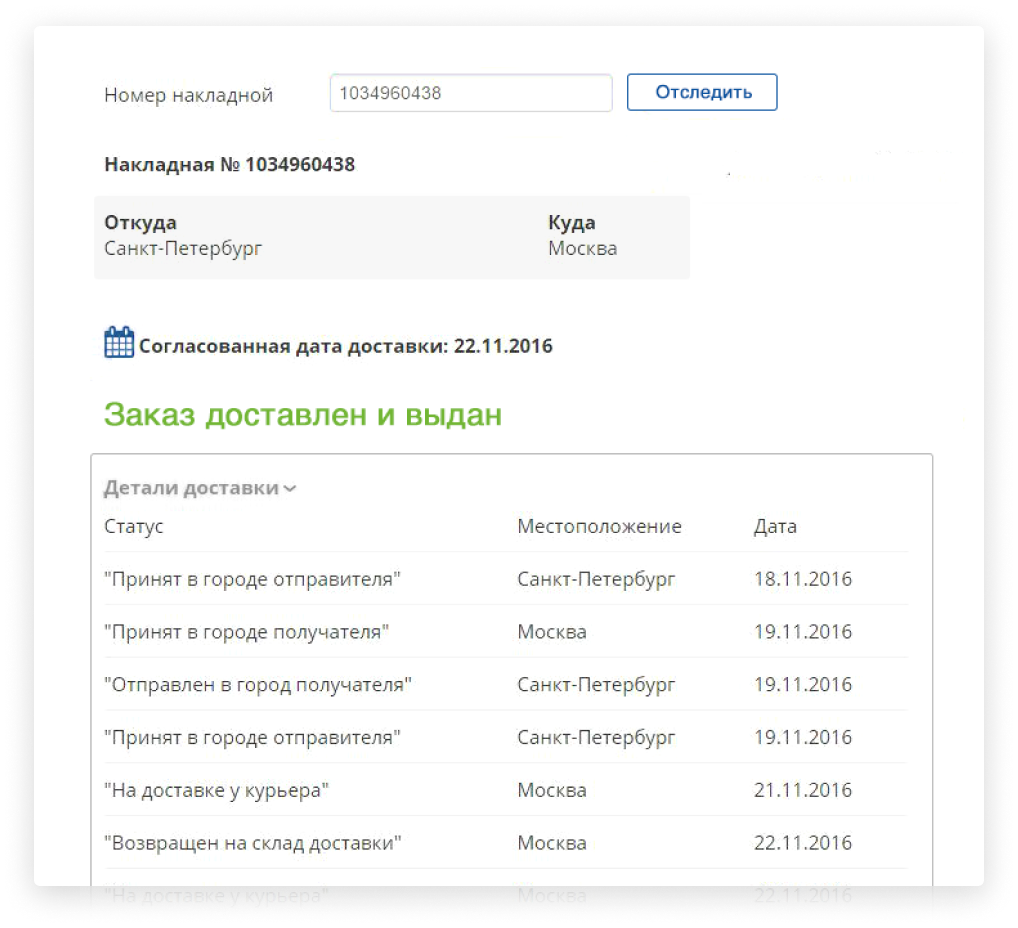This screenshot has width=1018, height=928.
Task: Click the 'Отправлен в город получателя' status
Action: [258, 684]
